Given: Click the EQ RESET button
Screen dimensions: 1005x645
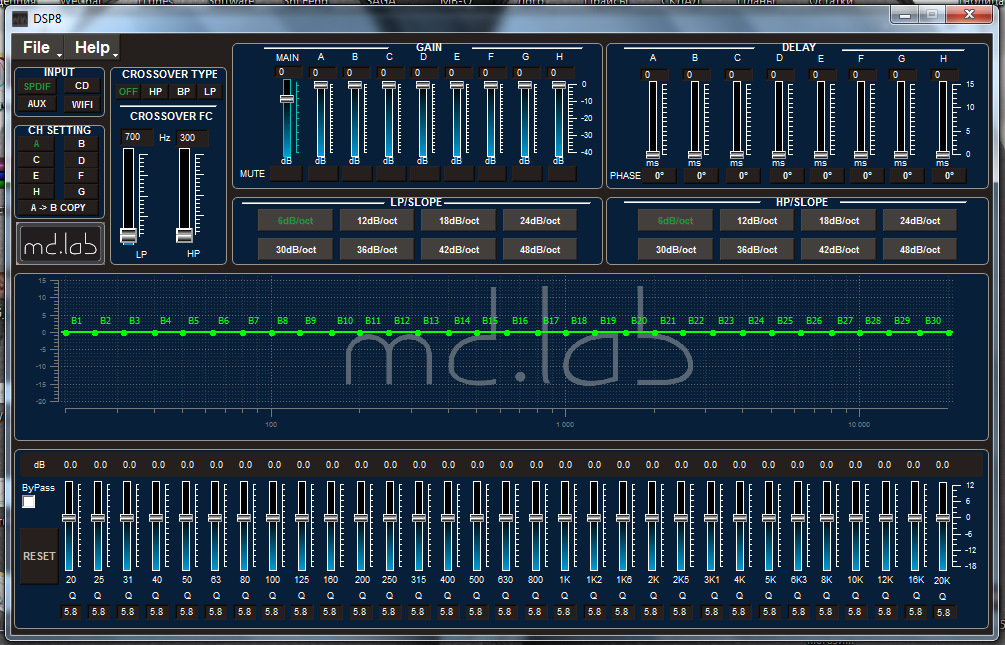Looking at the screenshot, I should [39, 556].
